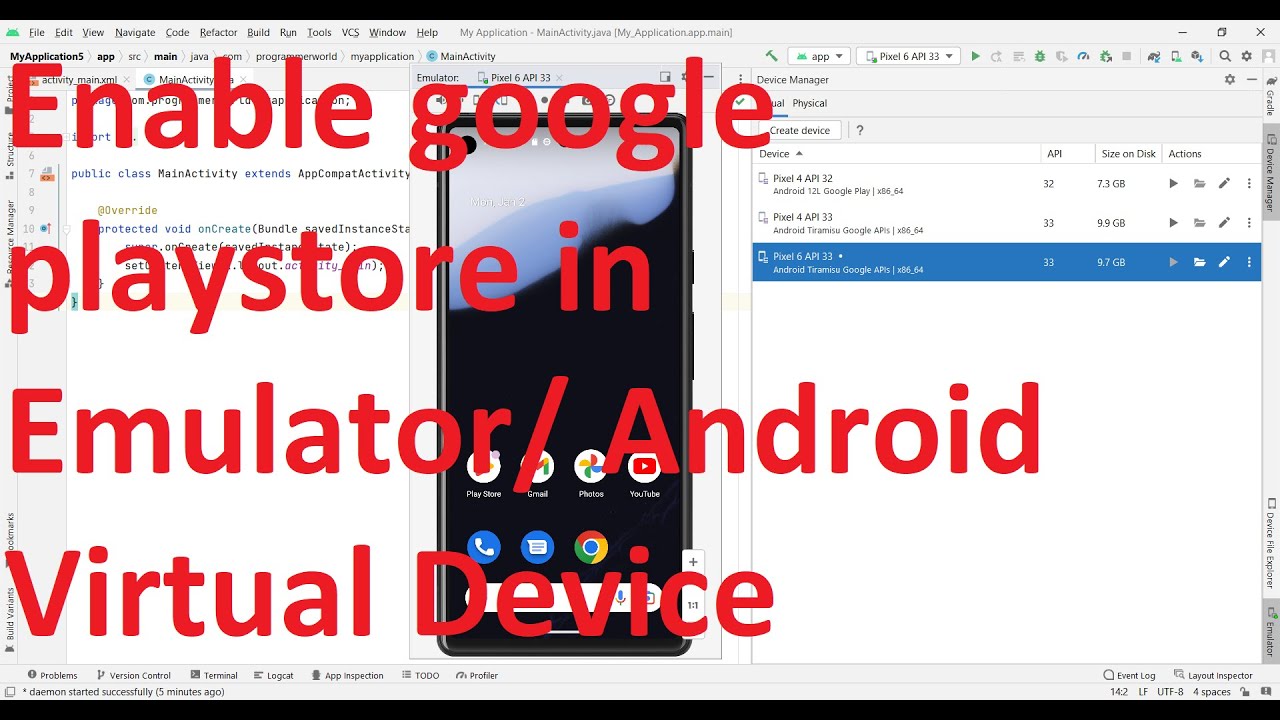Open Search Everywhere magnifier icon
The width and height of the screenshot is (1280, 720).
pyautogui.click(x=1225, y=56)
